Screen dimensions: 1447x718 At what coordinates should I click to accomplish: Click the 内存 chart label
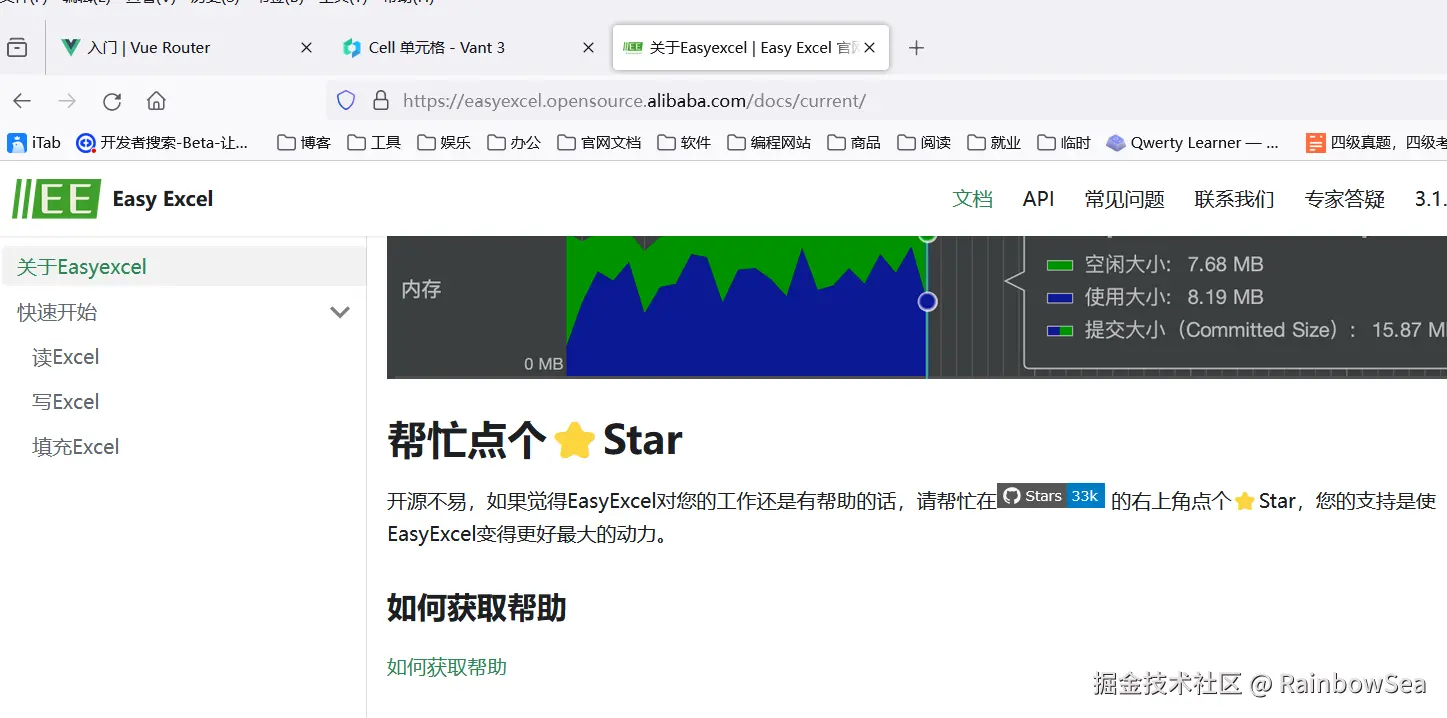(421, 289)
